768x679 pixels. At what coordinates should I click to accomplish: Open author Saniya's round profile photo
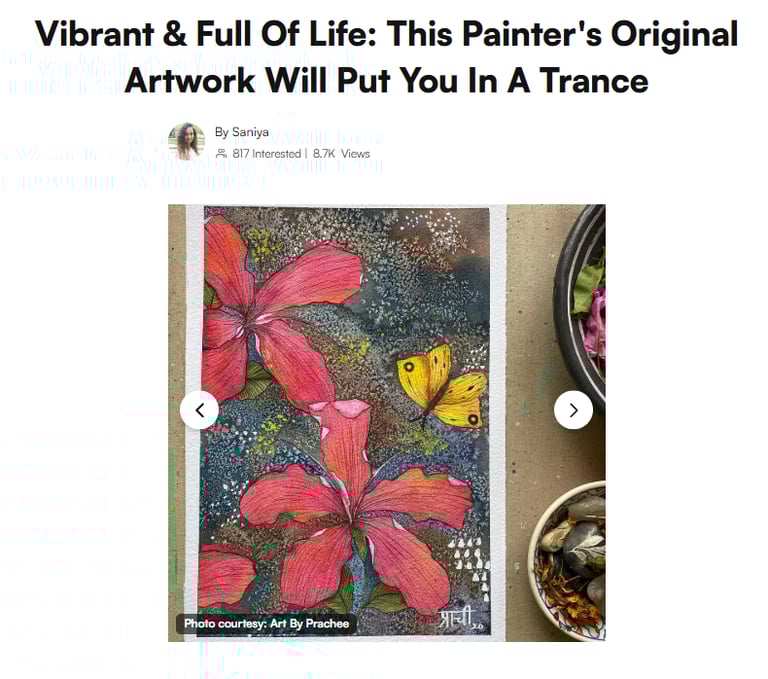(186, 141)
